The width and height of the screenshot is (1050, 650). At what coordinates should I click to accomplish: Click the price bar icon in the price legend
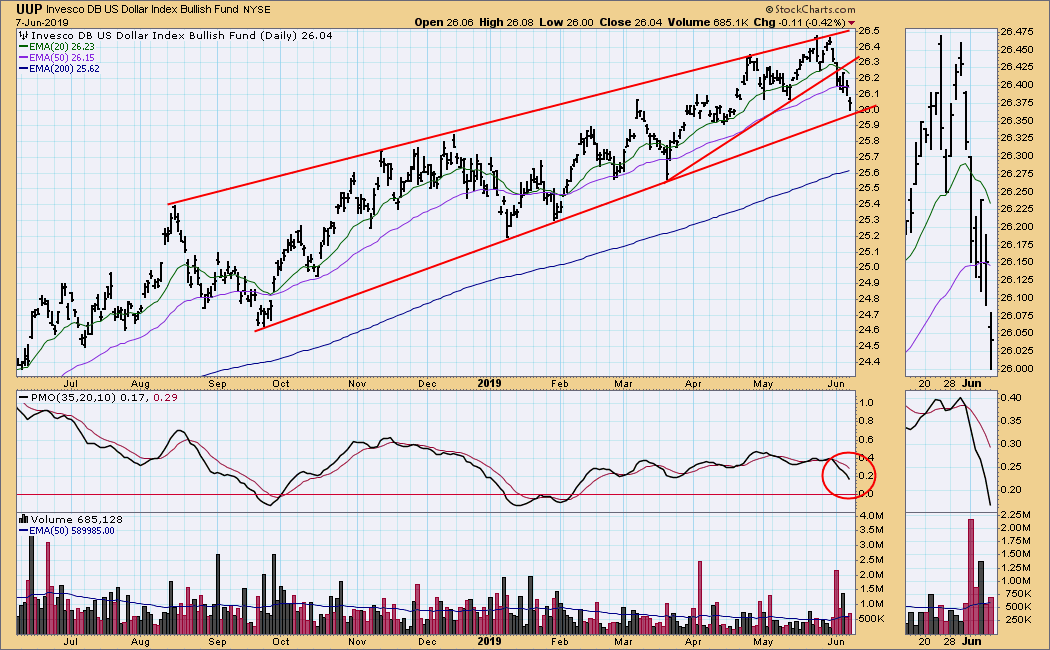point(23,35)
